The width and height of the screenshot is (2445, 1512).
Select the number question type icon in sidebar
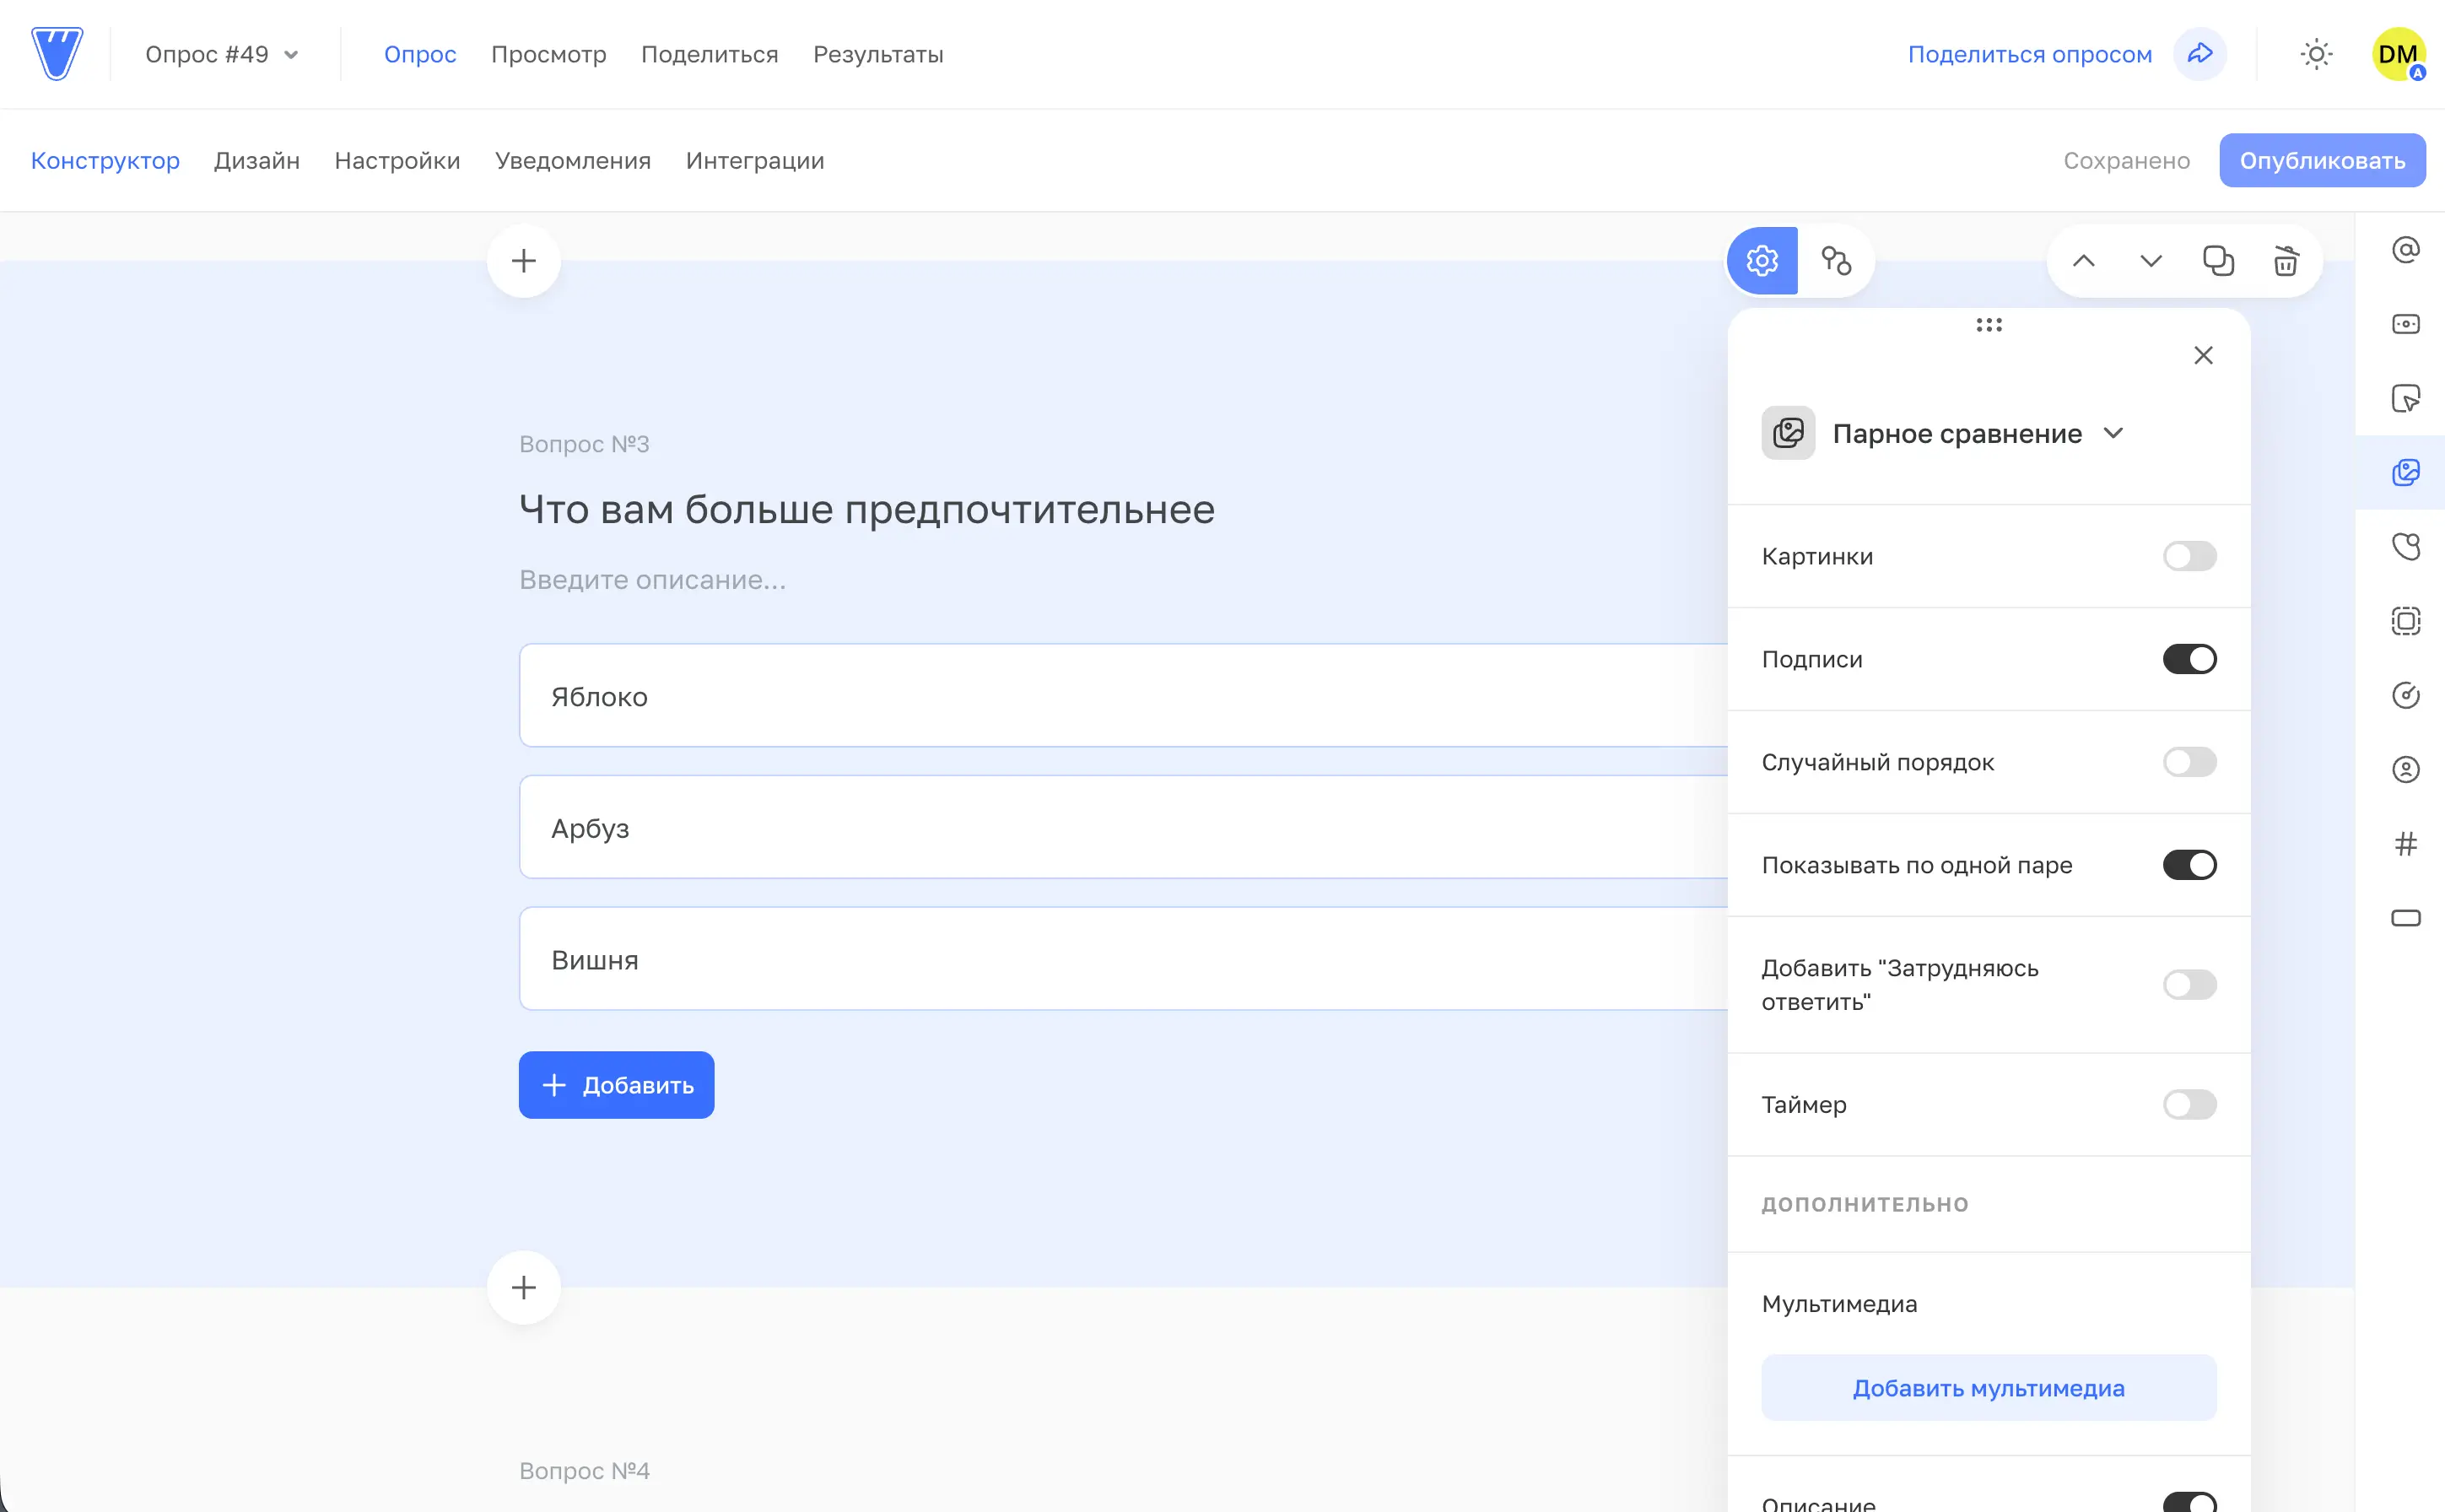2407,845
